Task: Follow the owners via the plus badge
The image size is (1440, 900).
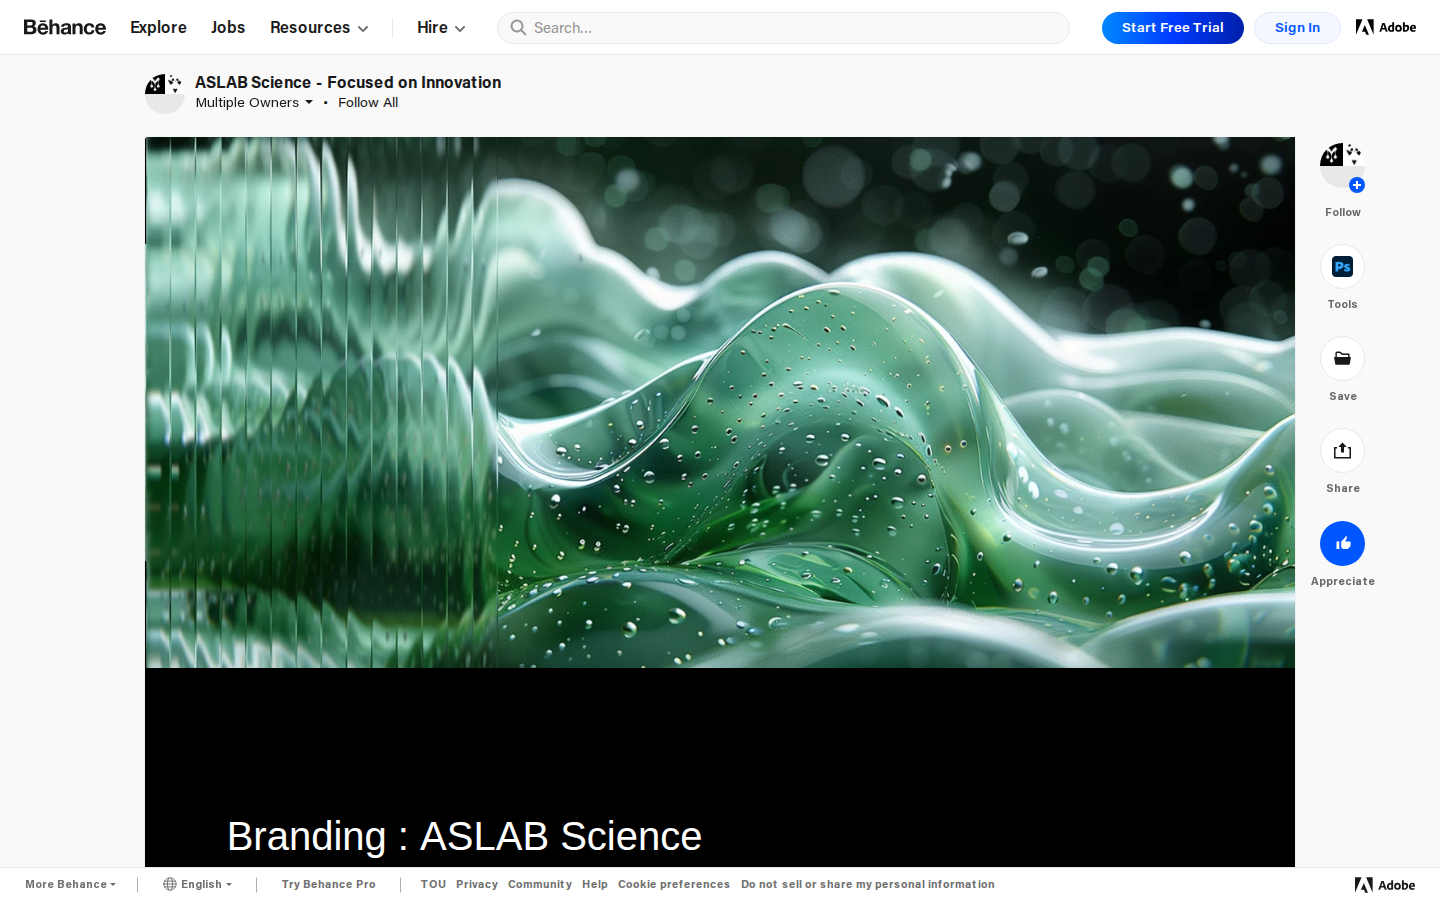Action: (x=1357, y=185)
